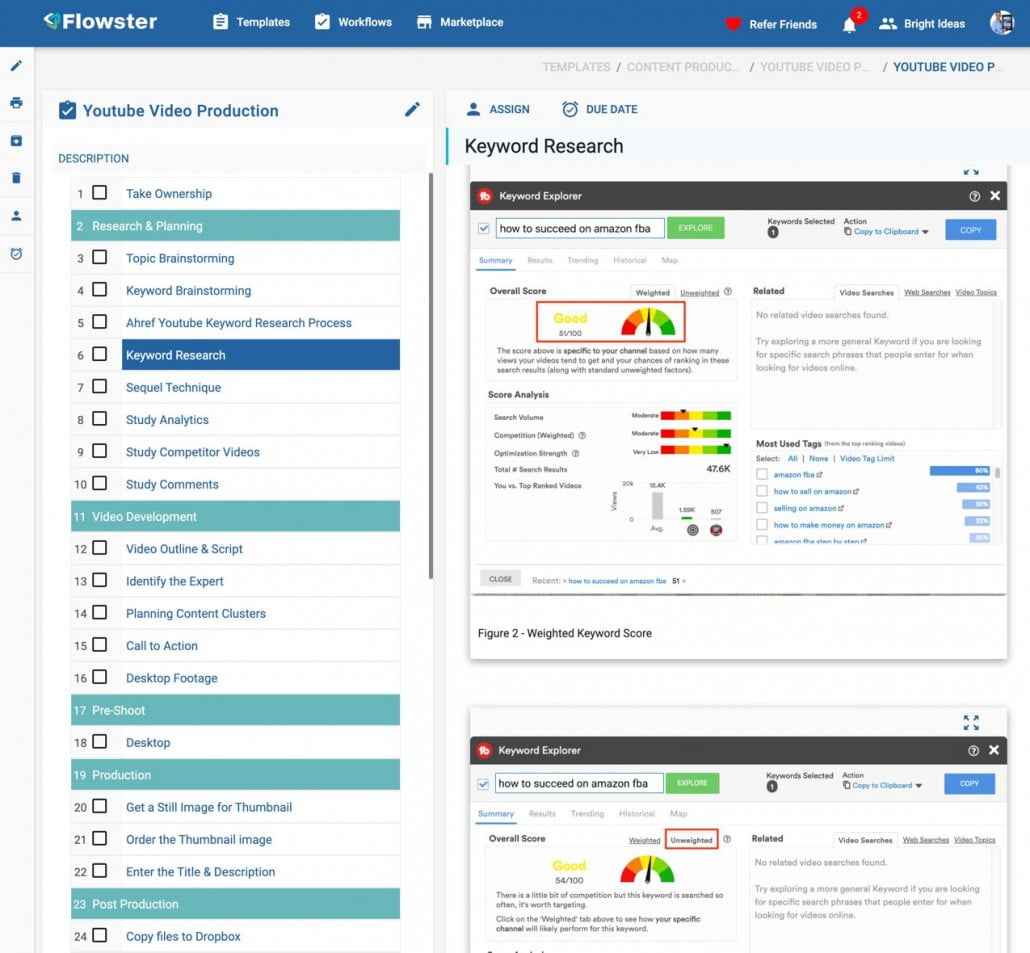Select the Production section header
This screenshot has width=1030, height=953.
(235, 775)
